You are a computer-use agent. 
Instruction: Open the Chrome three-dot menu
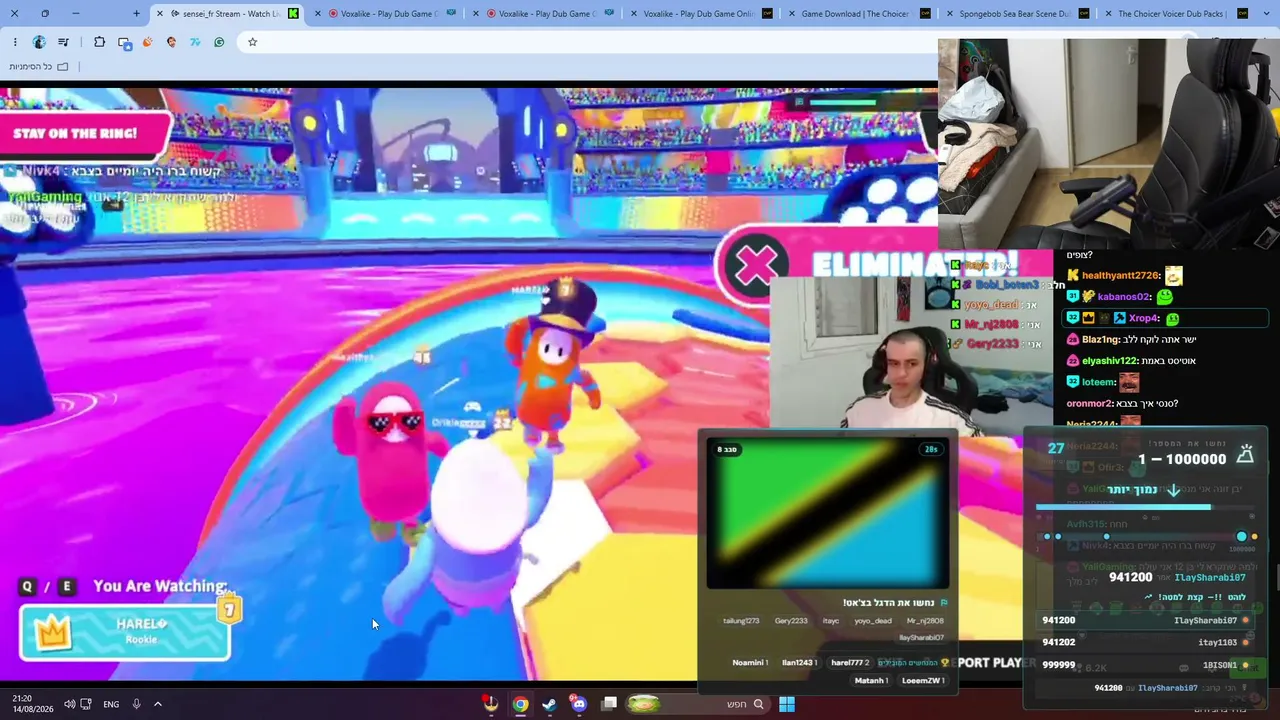15,42
